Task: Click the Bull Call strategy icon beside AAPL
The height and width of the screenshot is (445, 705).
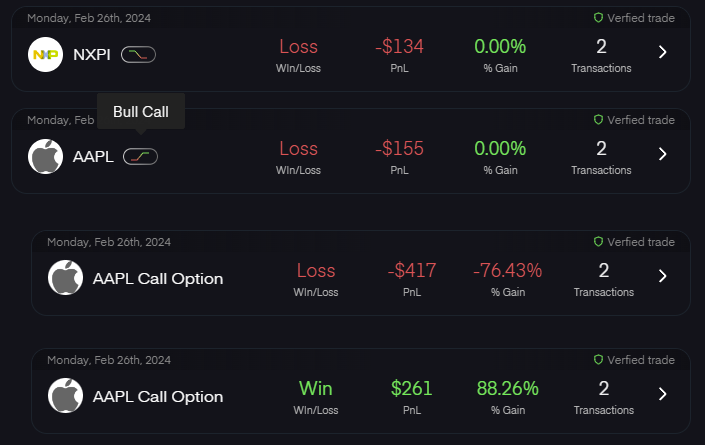Action: pos(140,156)
